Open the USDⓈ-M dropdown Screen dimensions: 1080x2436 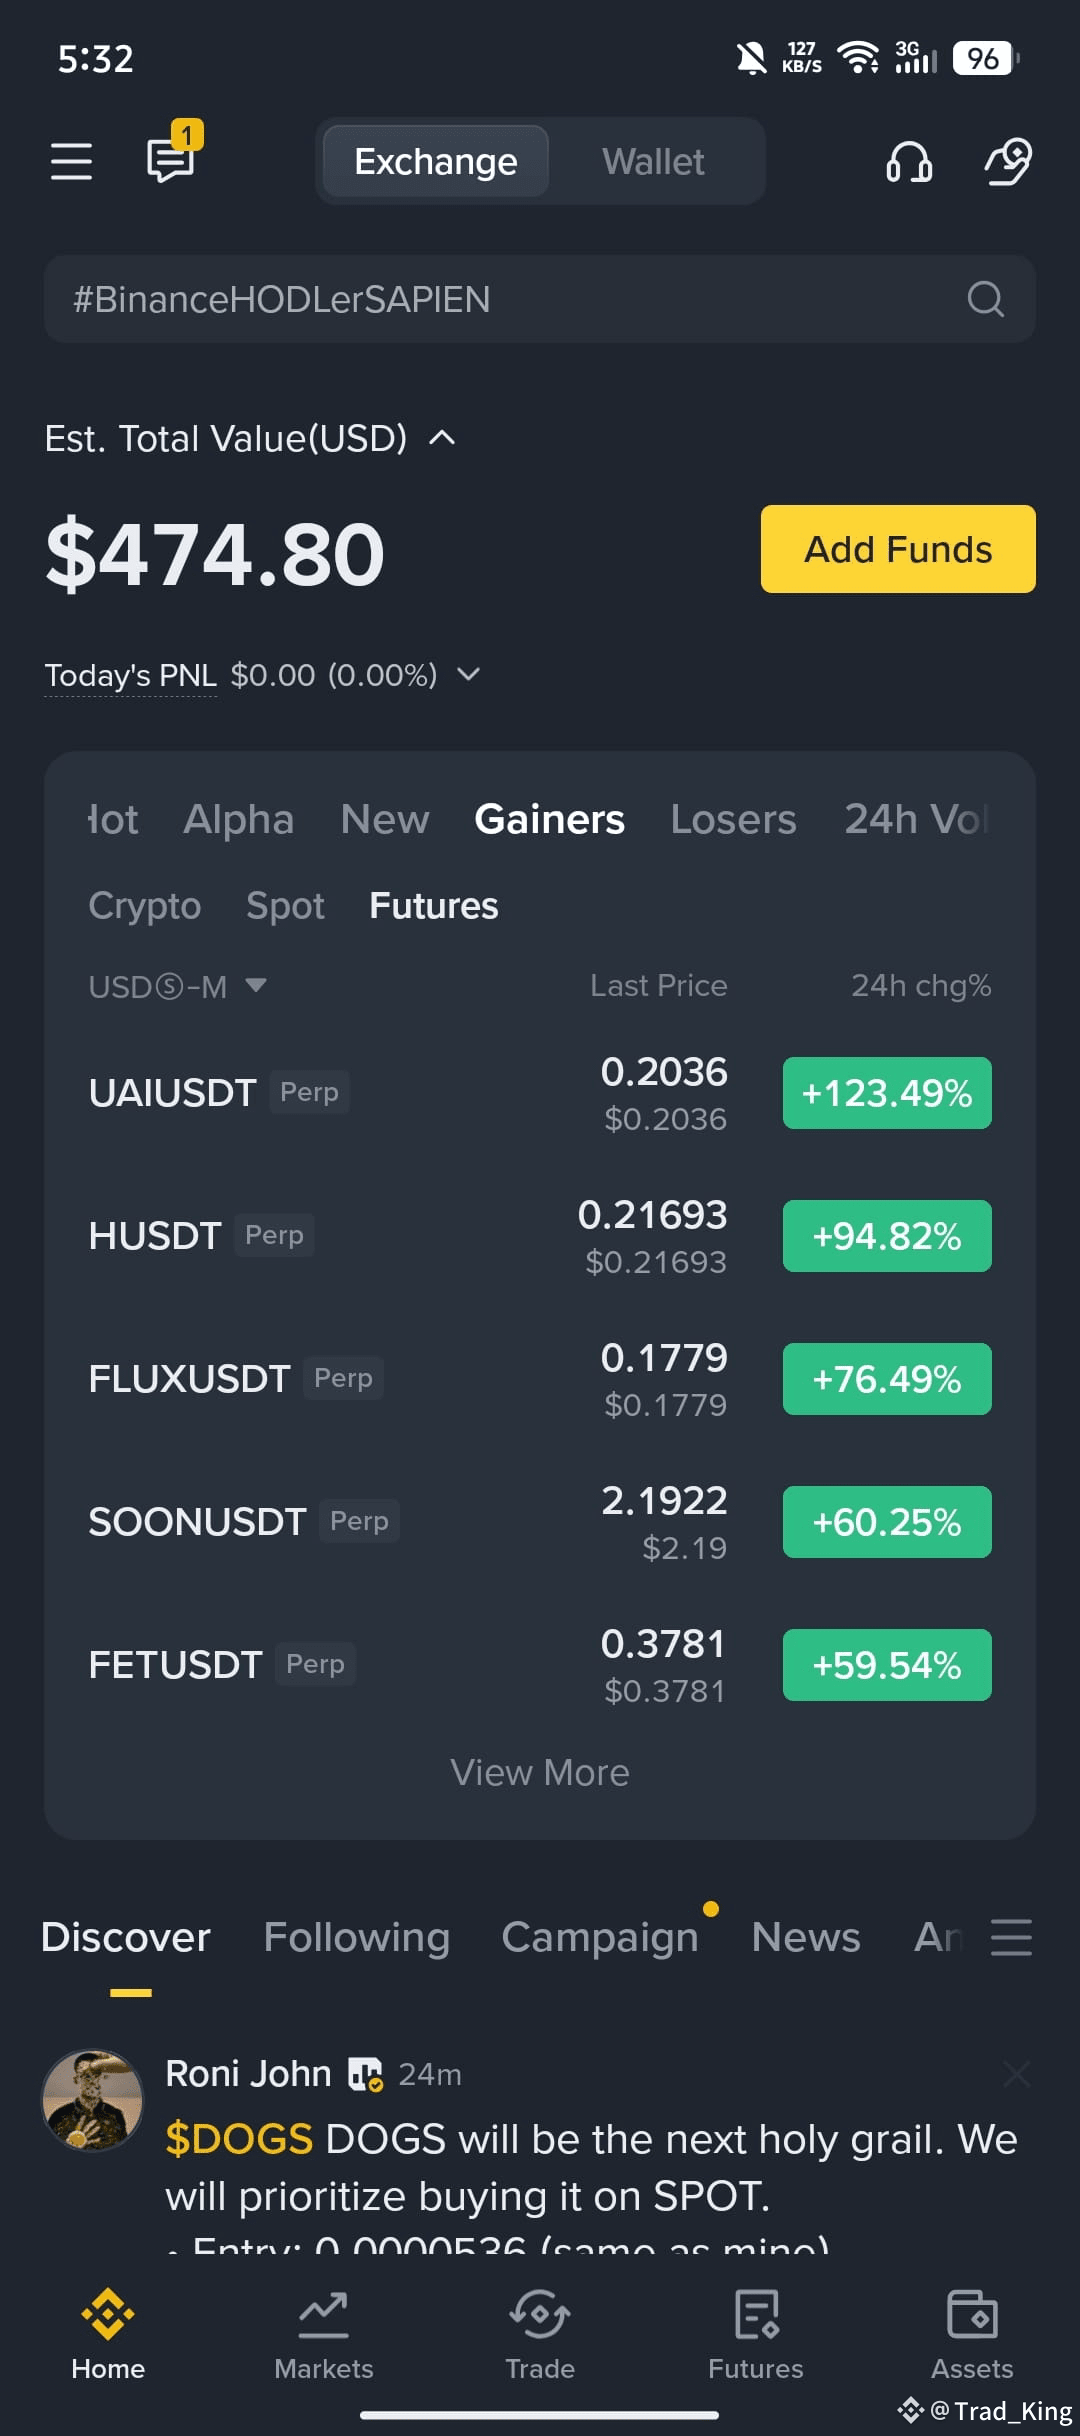(x=177, y=987)
